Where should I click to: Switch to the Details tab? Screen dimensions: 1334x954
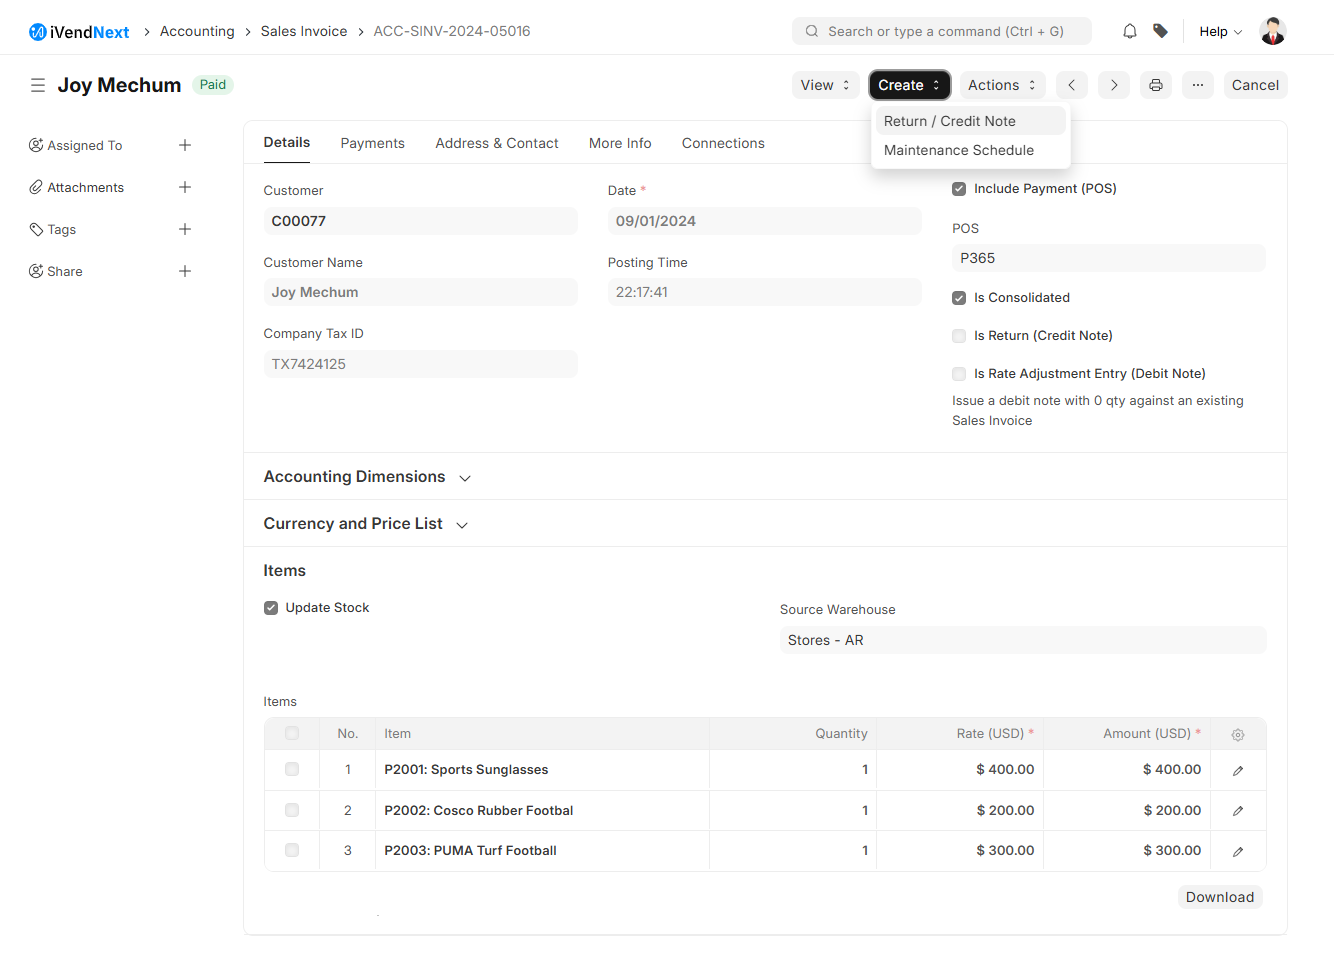pos(287,142)
